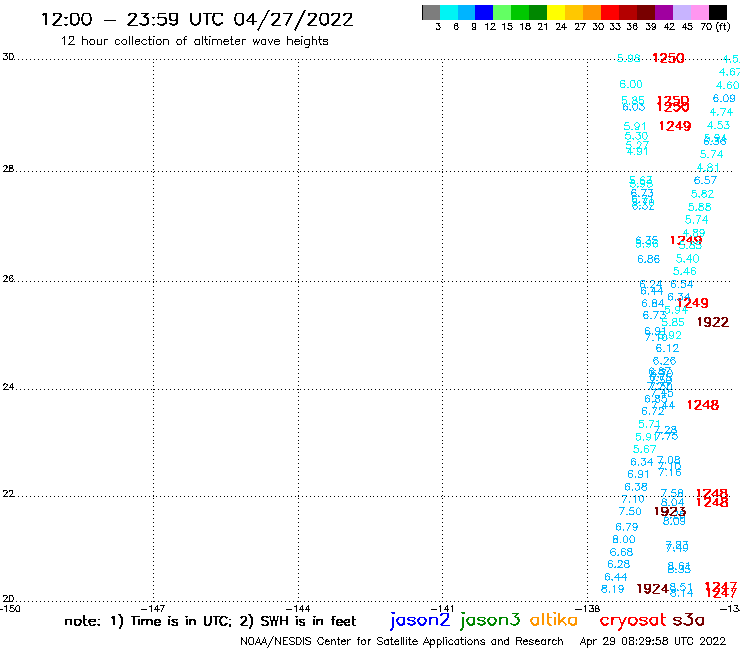740x650 pixels.
Task: Click the pink 70 ft legend swatch
Action: (699, 12)
